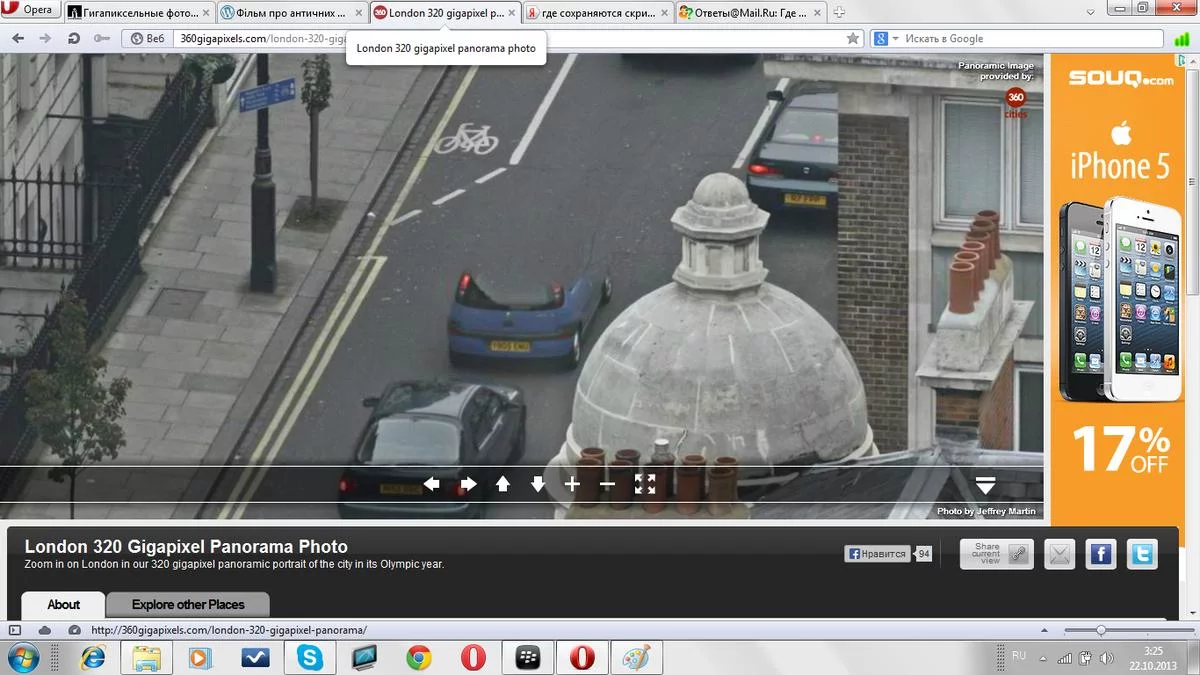The image size is (1200, 675).
Task: Zoom out using the minus control
Action: coord(607,484)
